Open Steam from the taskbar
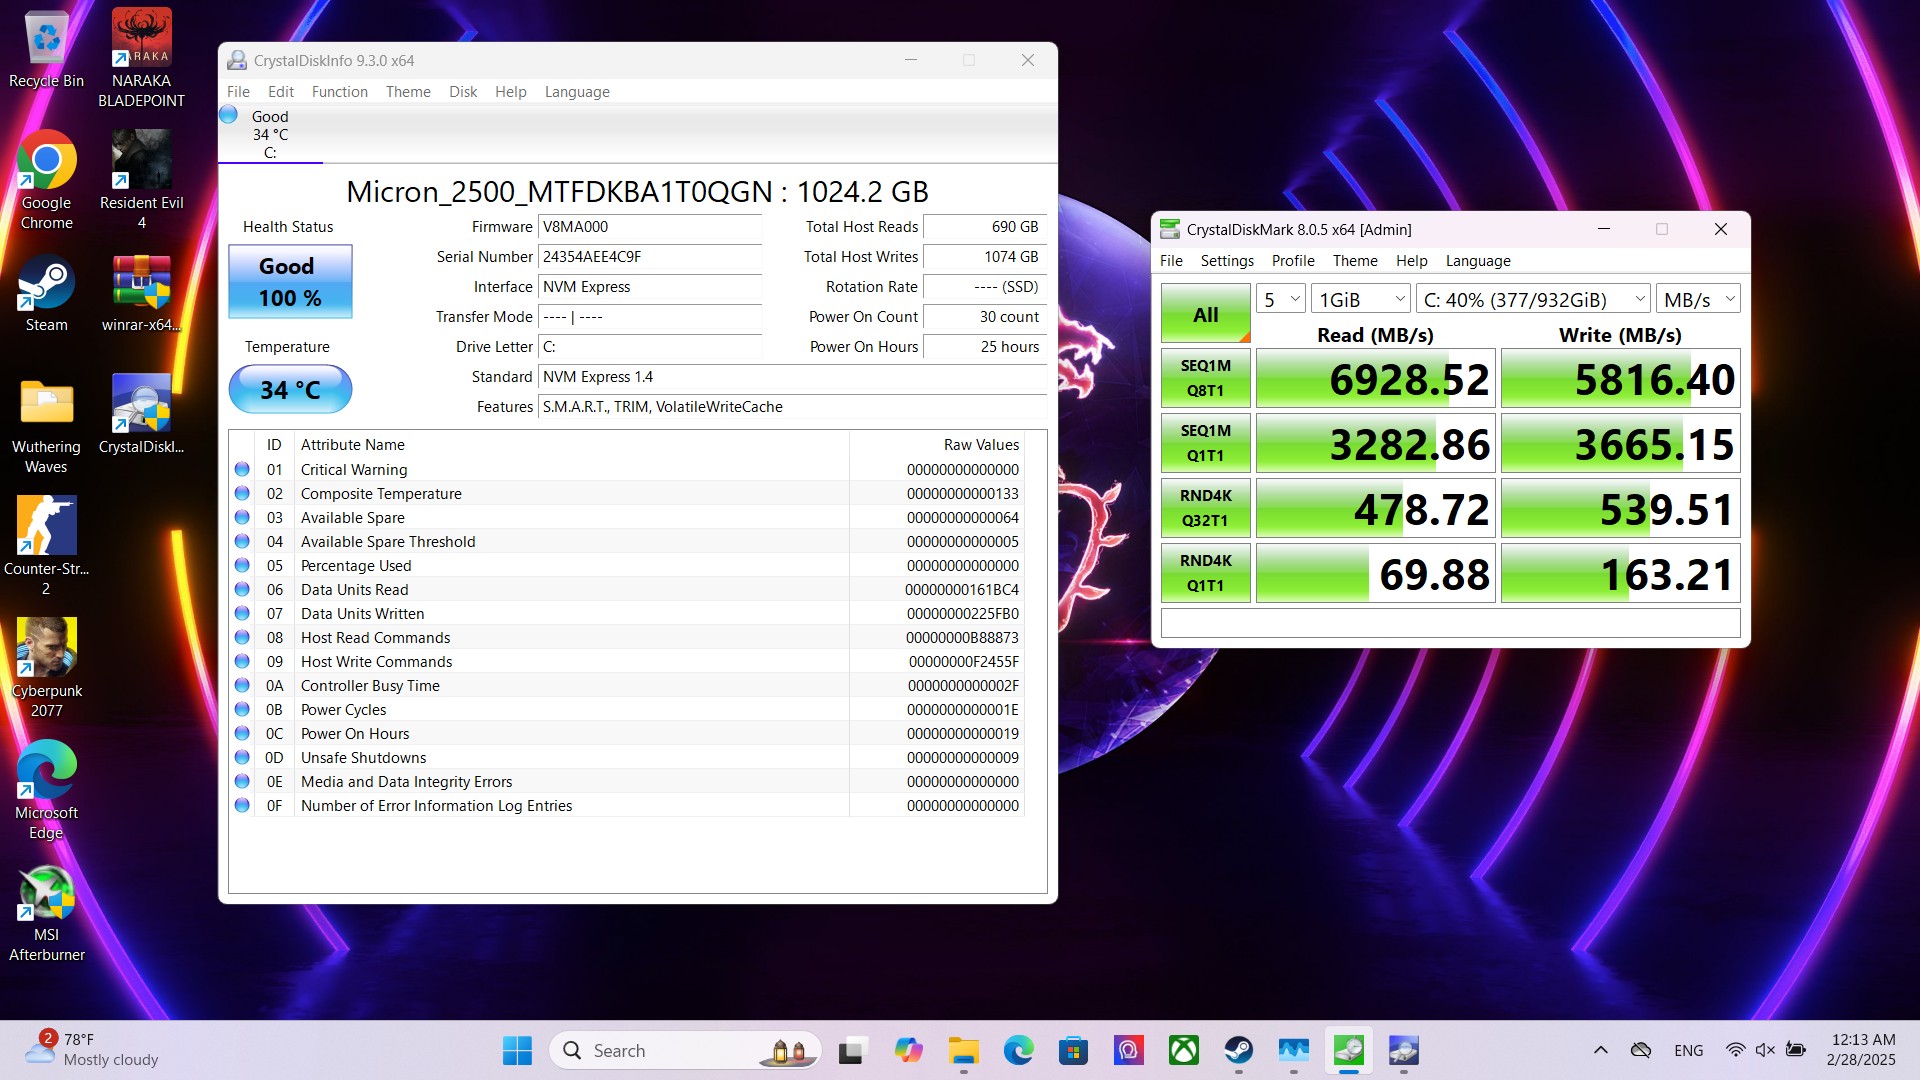This screenshot has height=1080, width=1920. click(x=1239, y=1051)
